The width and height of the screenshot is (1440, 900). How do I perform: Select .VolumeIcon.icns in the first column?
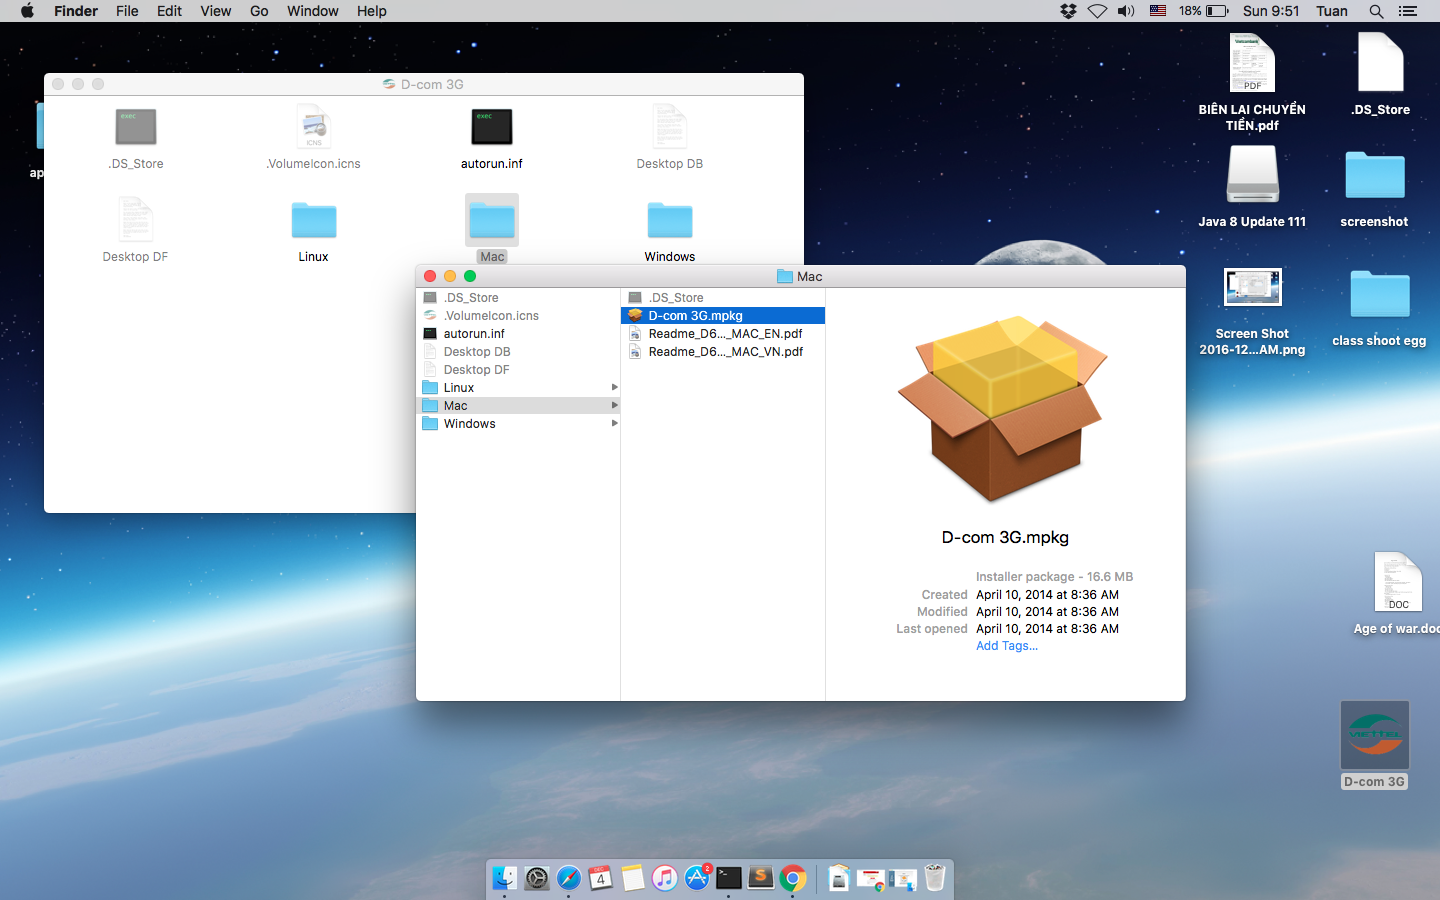pos(518,315)
